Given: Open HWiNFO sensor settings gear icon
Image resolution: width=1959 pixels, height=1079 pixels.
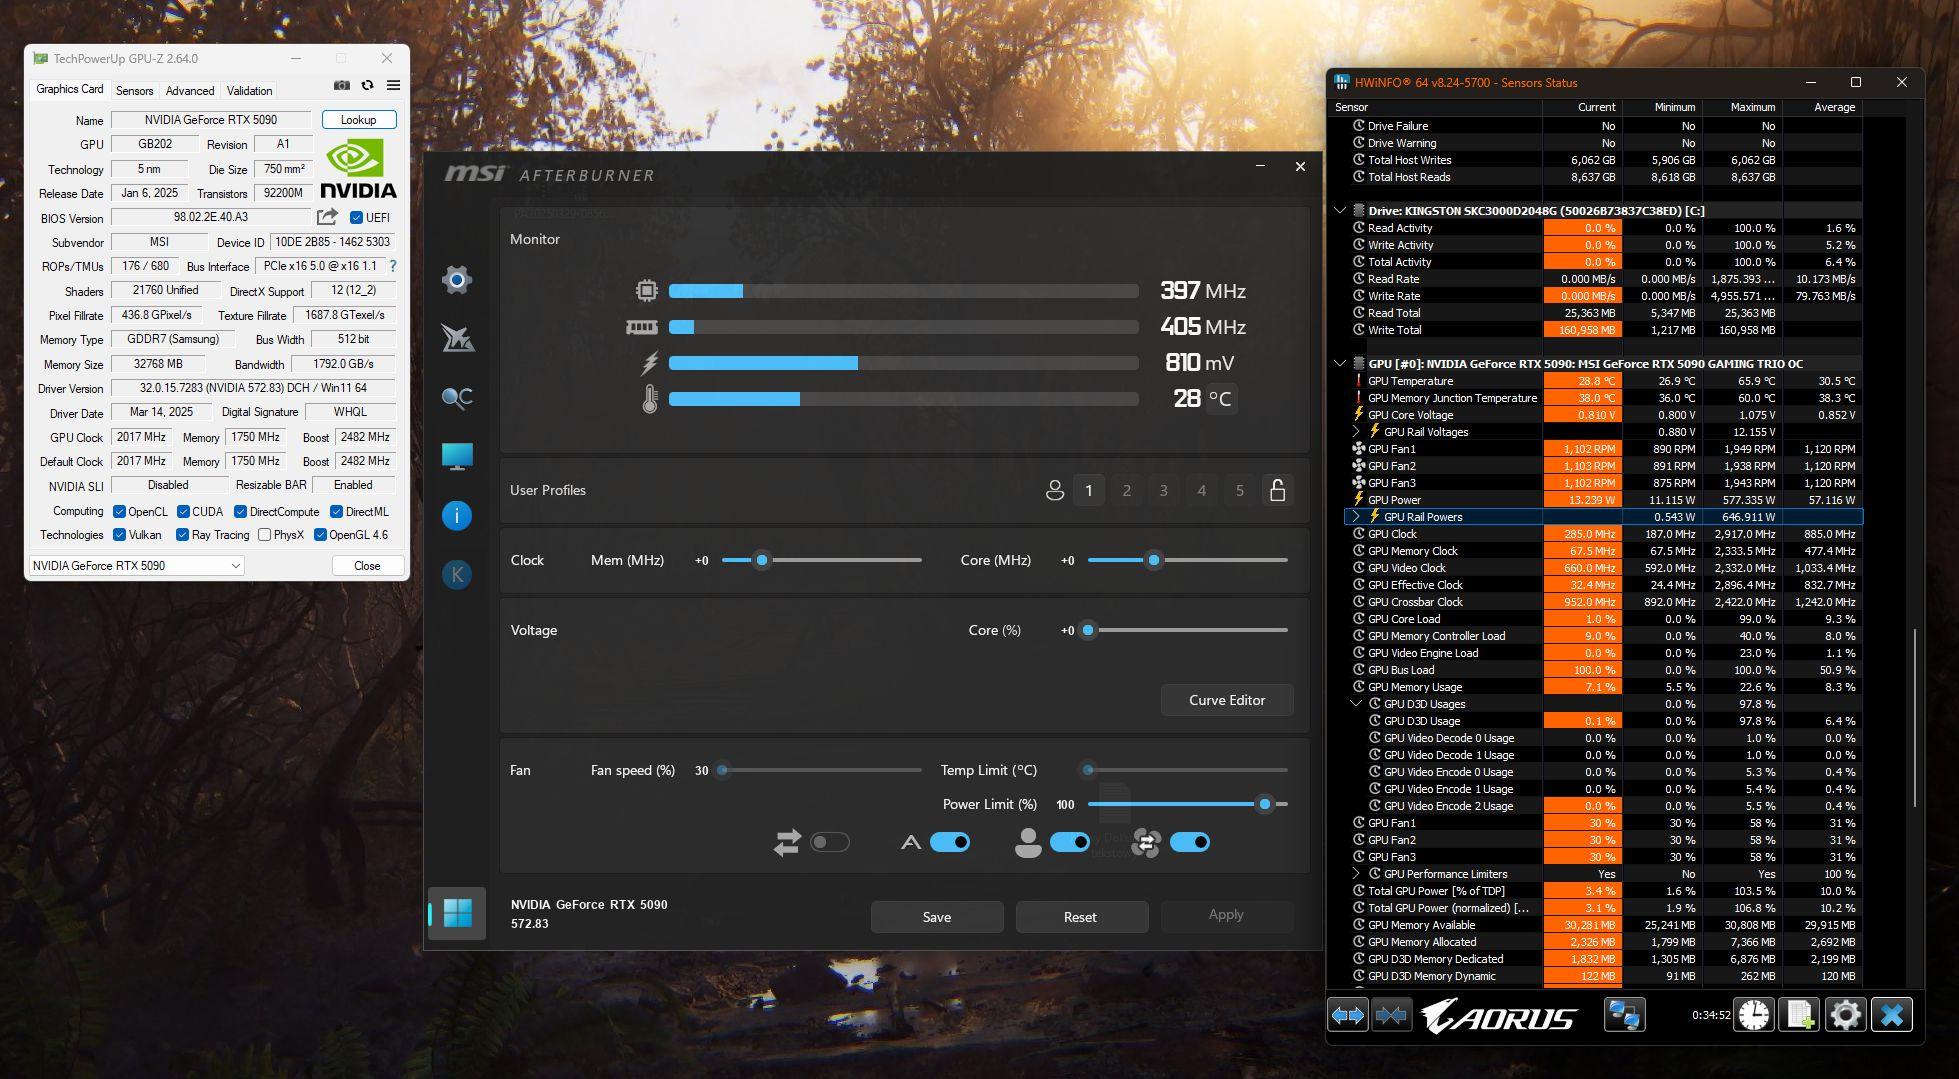Looking at the screenshot, I should click(1845, 1015).
